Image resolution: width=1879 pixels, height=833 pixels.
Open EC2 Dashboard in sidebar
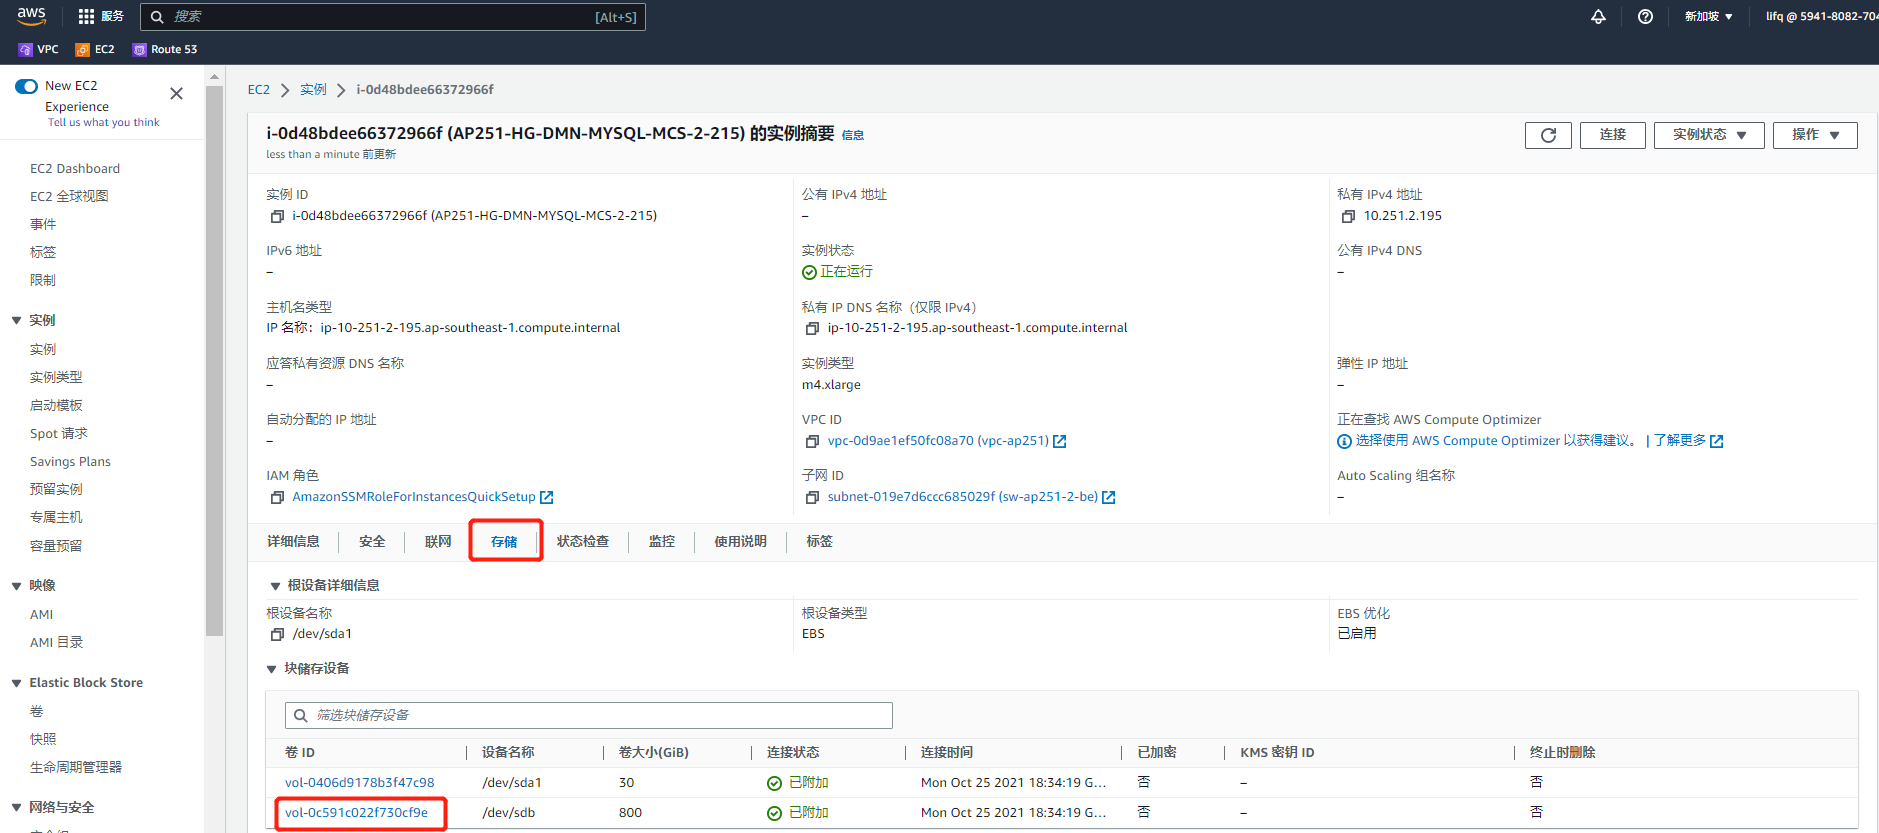[x=75, y=169]
